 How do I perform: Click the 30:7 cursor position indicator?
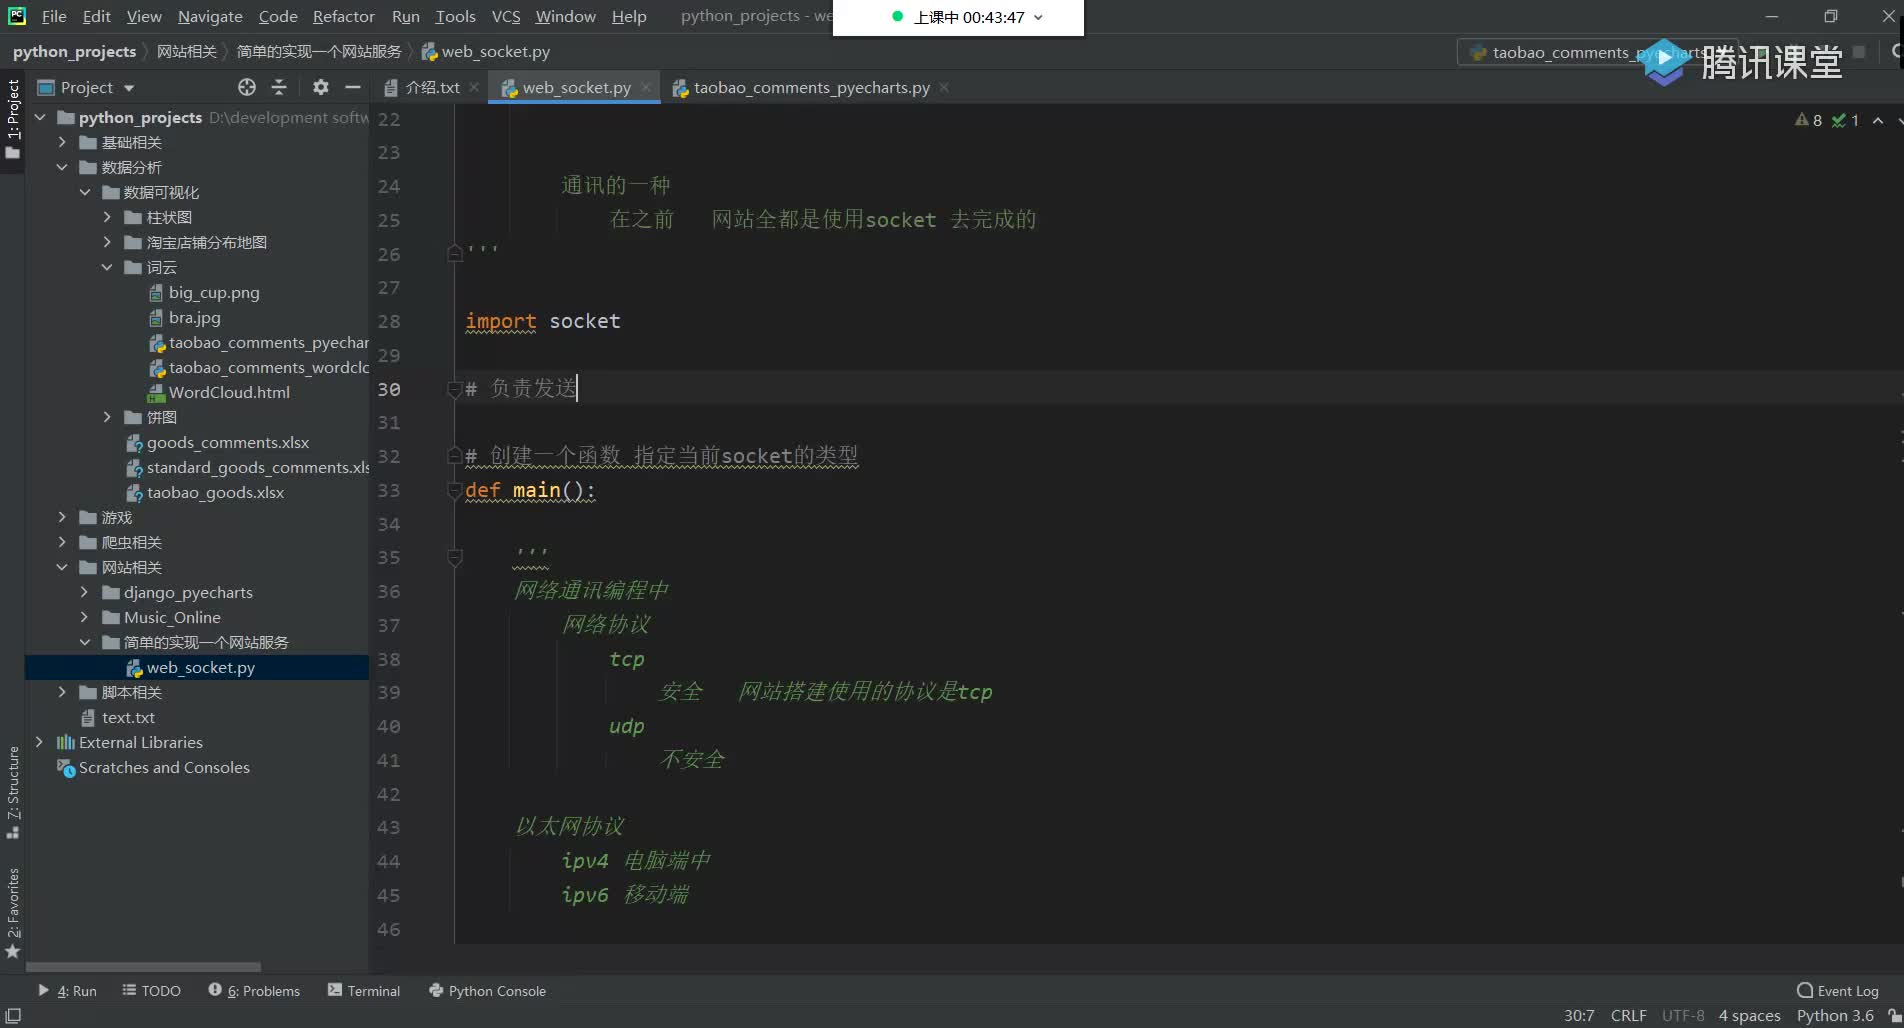[x=1579, y=1015]
